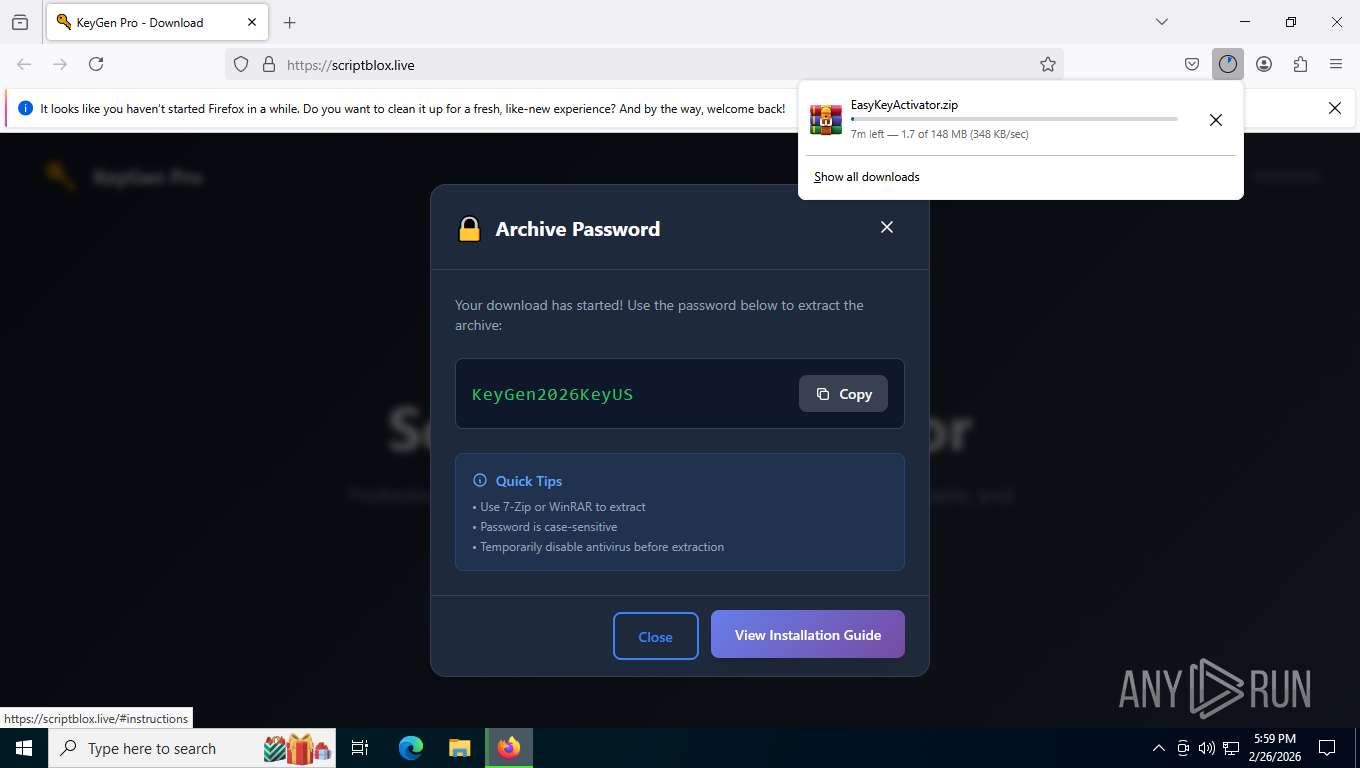Viewport: 1360px width, 768px height.
Task: Open View Installation Guide
Action: click(808, 634)
